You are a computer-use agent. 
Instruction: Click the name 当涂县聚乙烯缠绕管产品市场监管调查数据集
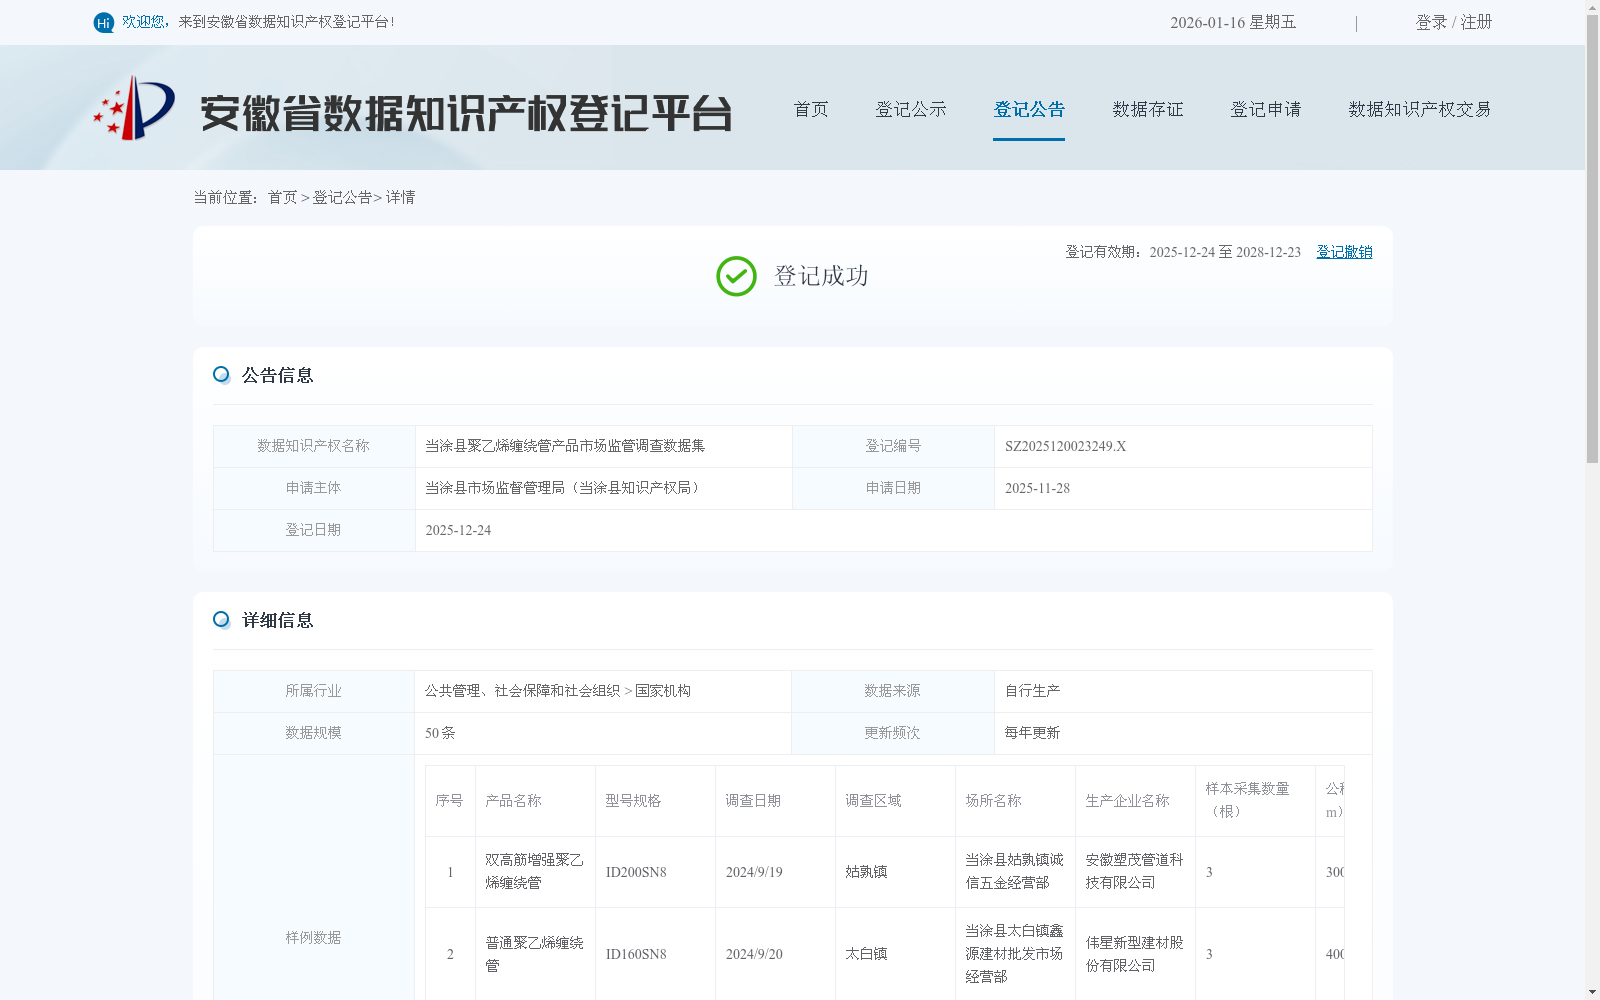(565, 446)
